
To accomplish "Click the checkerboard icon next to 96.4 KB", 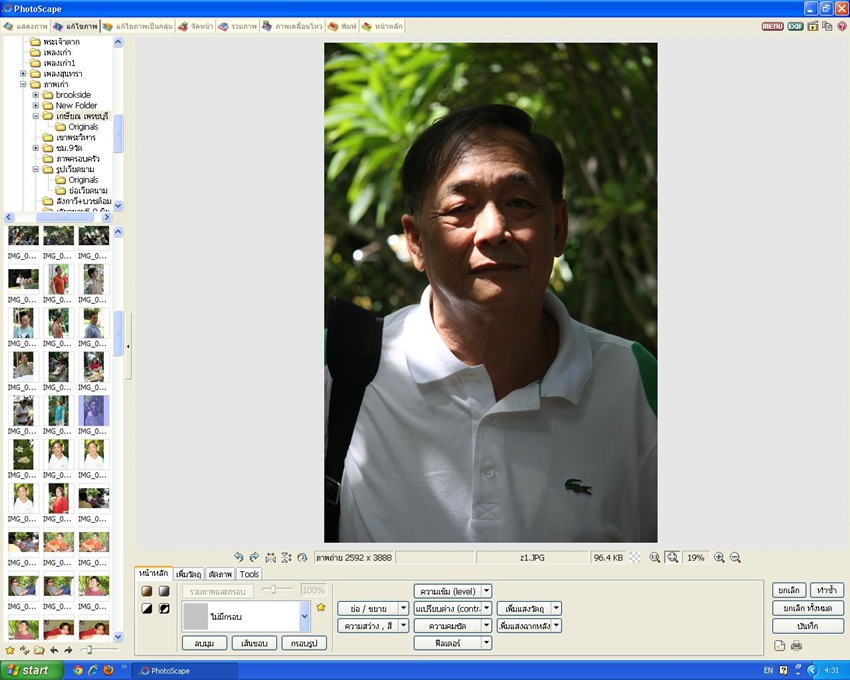I will tap(635, 557).
